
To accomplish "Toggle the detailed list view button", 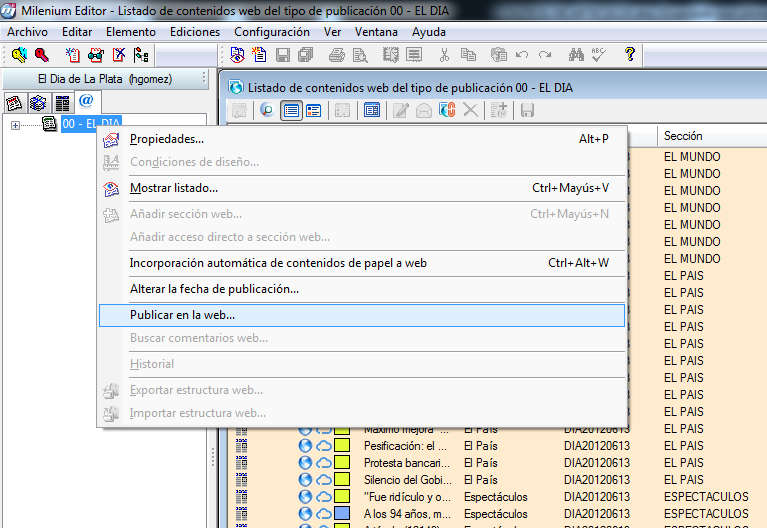I will 313,110.
